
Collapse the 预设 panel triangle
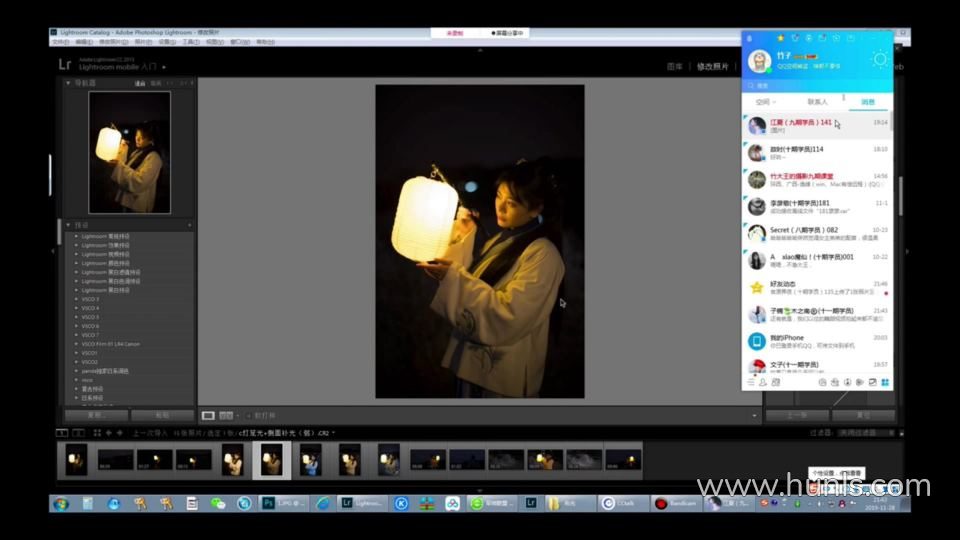point(68,225)
